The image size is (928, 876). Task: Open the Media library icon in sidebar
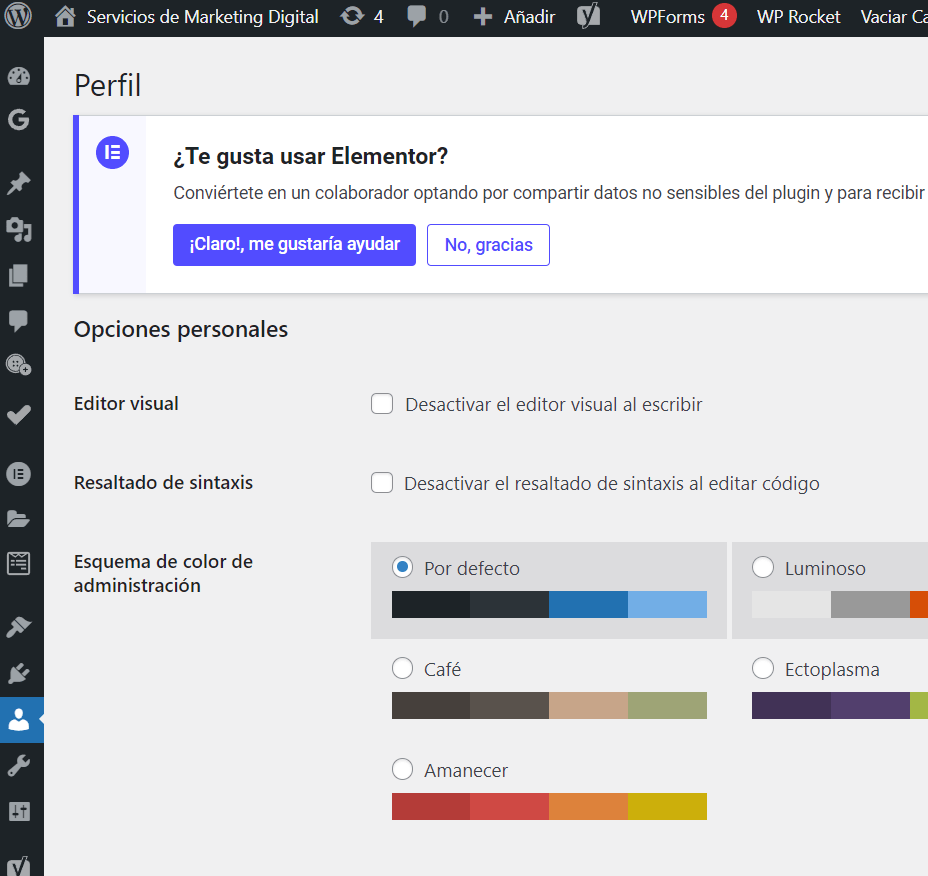click(18, 230)
